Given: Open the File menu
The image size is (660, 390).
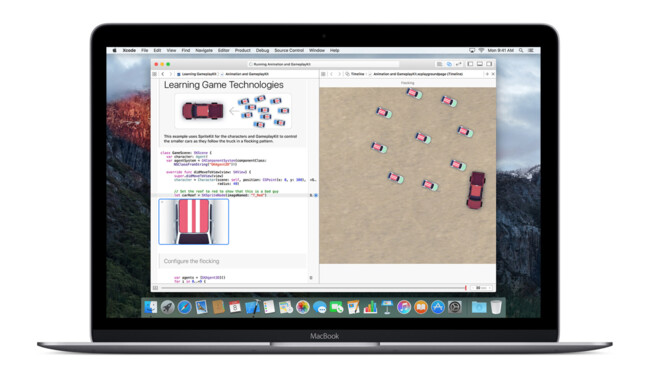Looking at the screenshot, I should click(145, 50).
